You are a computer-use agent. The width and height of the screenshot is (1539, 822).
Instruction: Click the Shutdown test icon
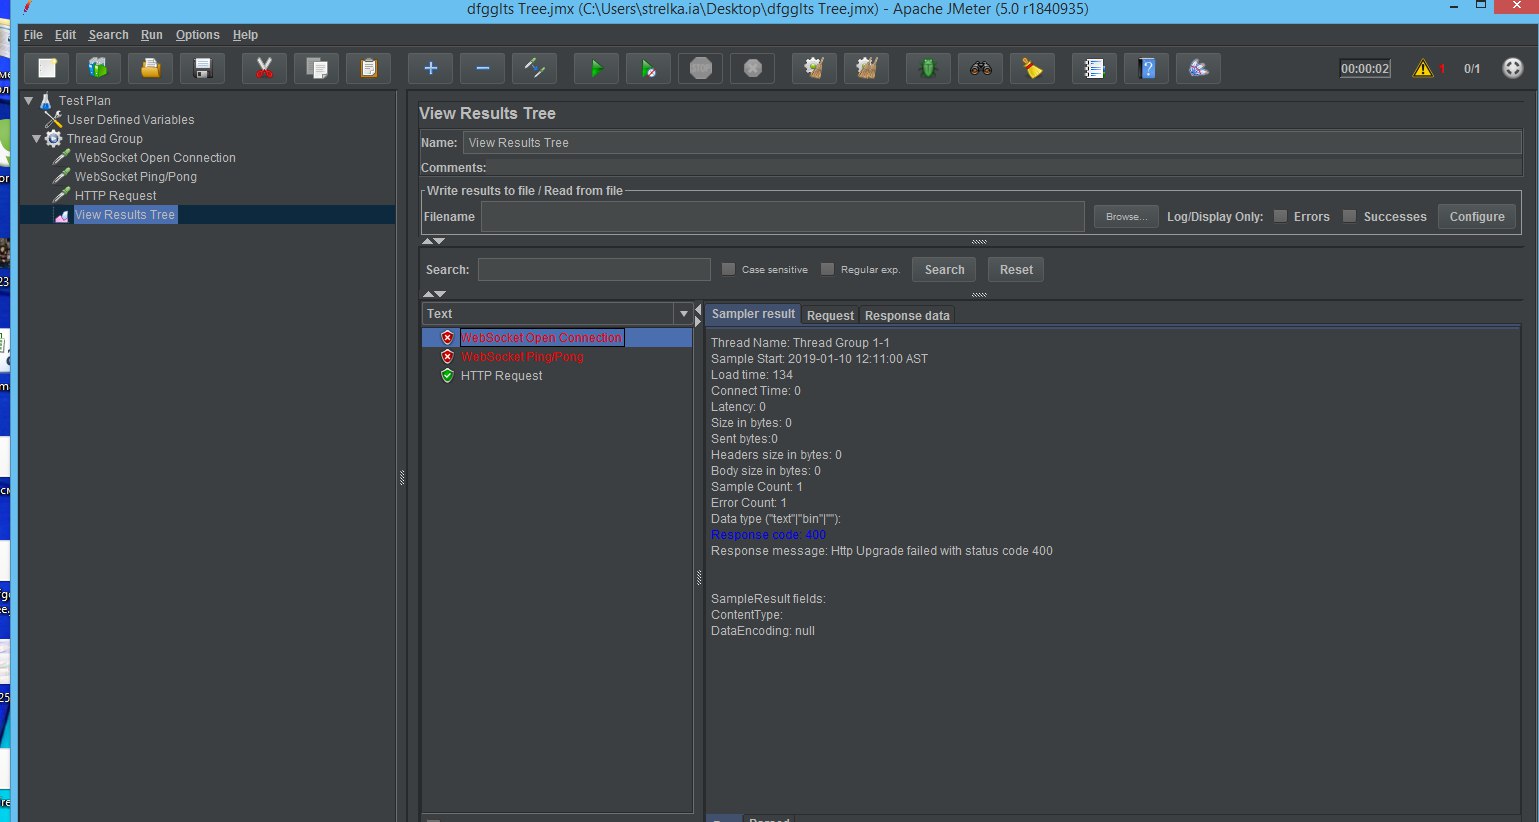[x=752, y=68]
